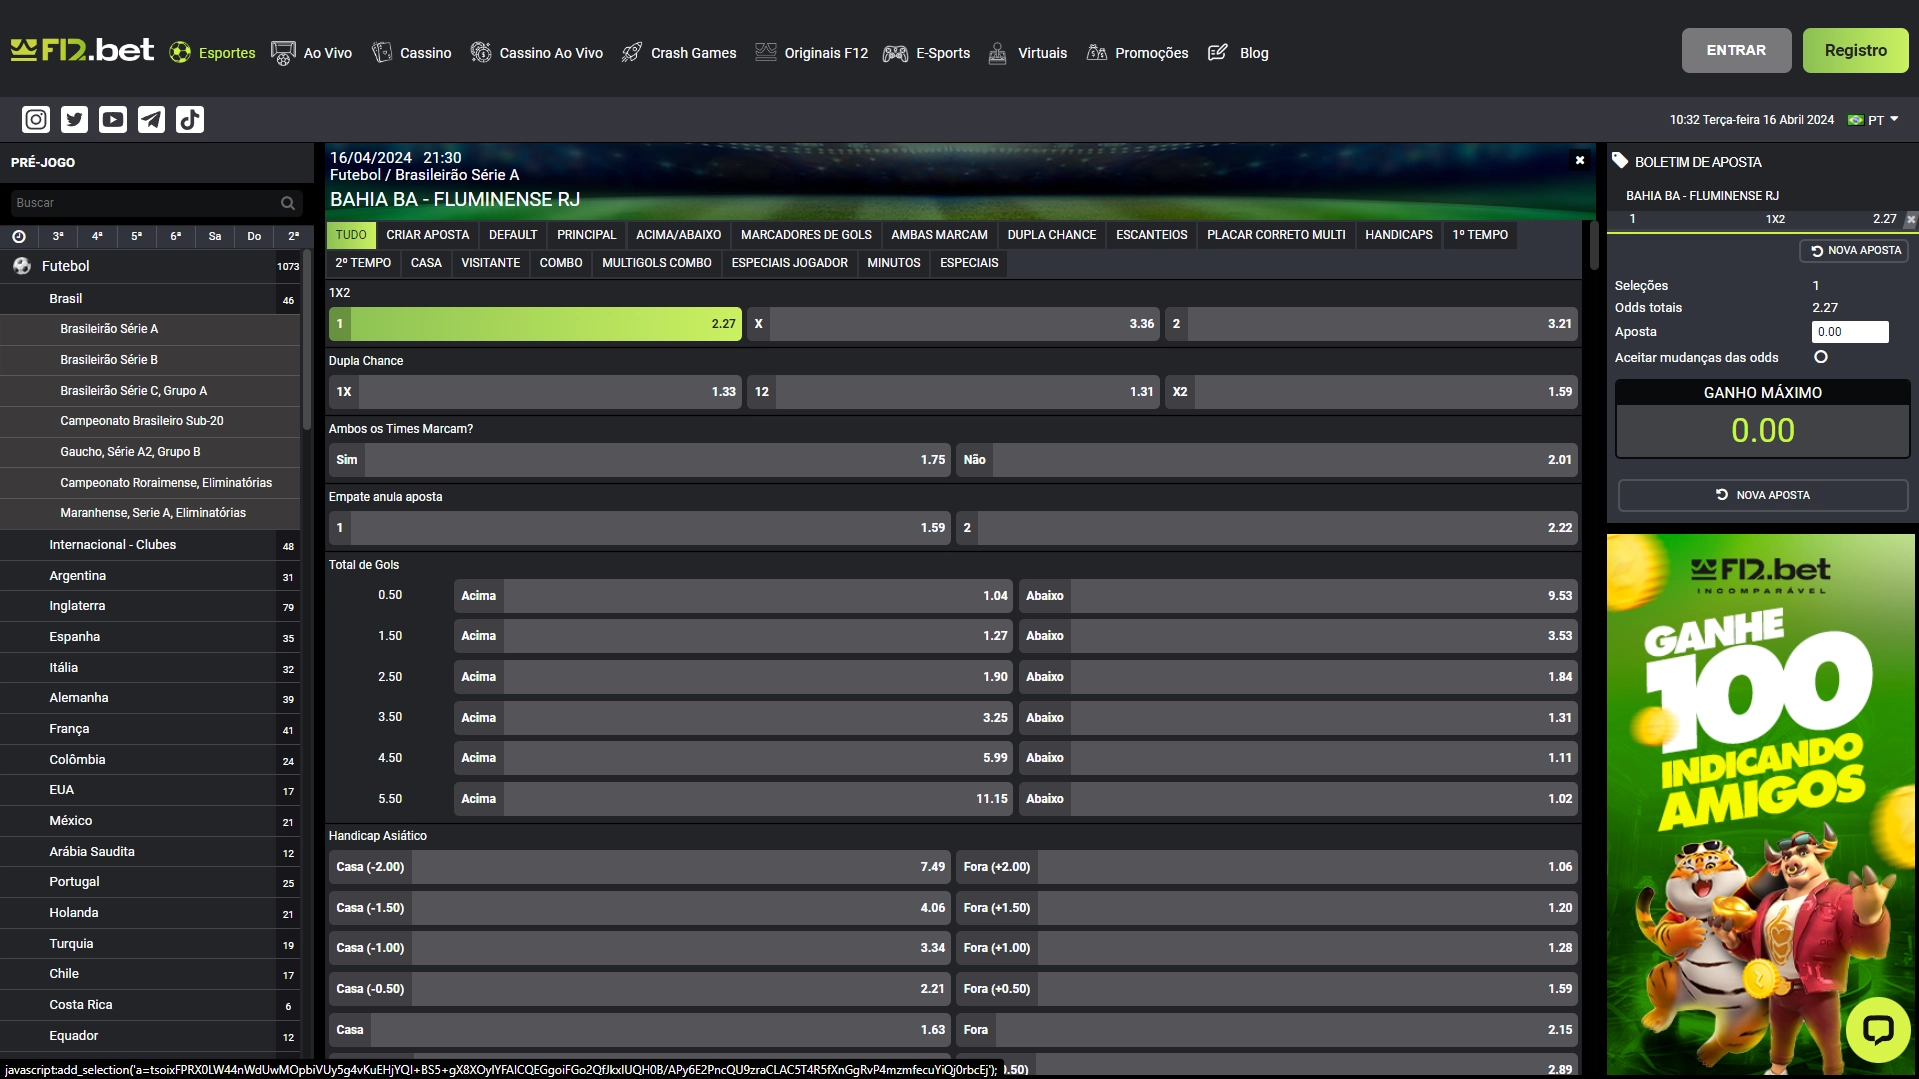This screenshot has width=1919, height=1079.
Task: Switch to the 2º TEMPO tab
Action: click(x=363, y=263)
